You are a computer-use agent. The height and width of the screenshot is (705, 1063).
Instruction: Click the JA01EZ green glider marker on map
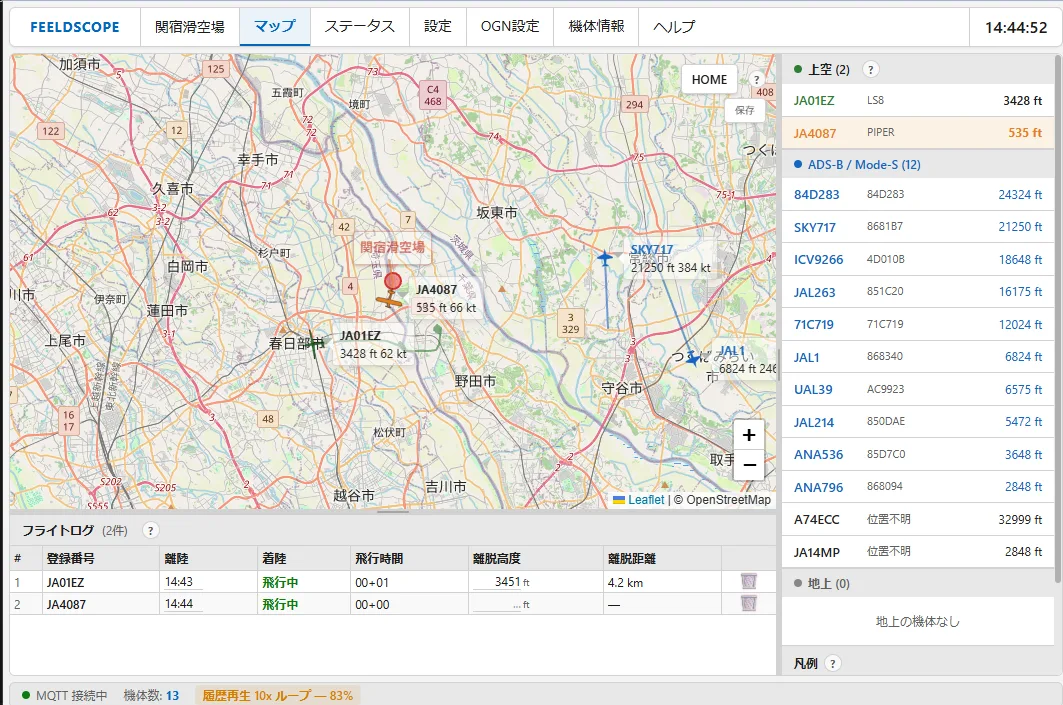click(315, 344)
